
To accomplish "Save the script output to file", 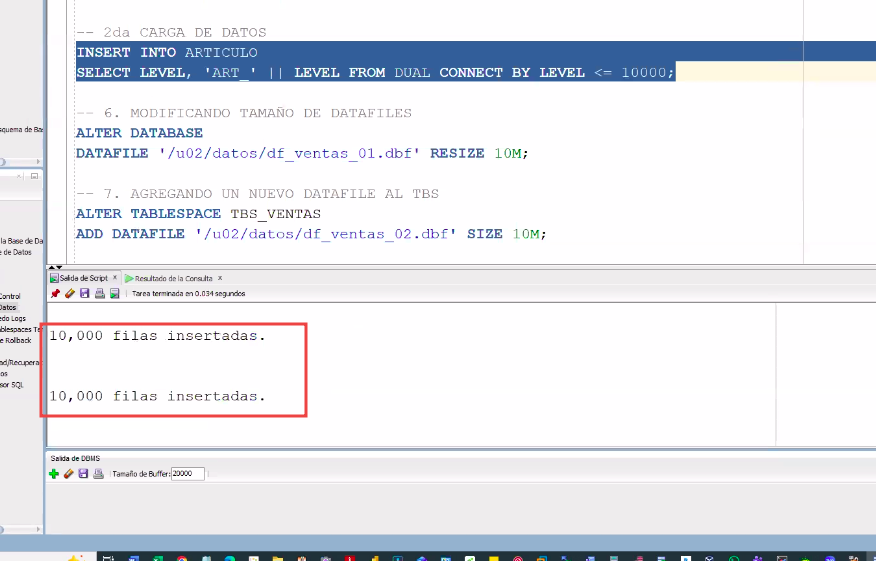I will click(84, 294).
